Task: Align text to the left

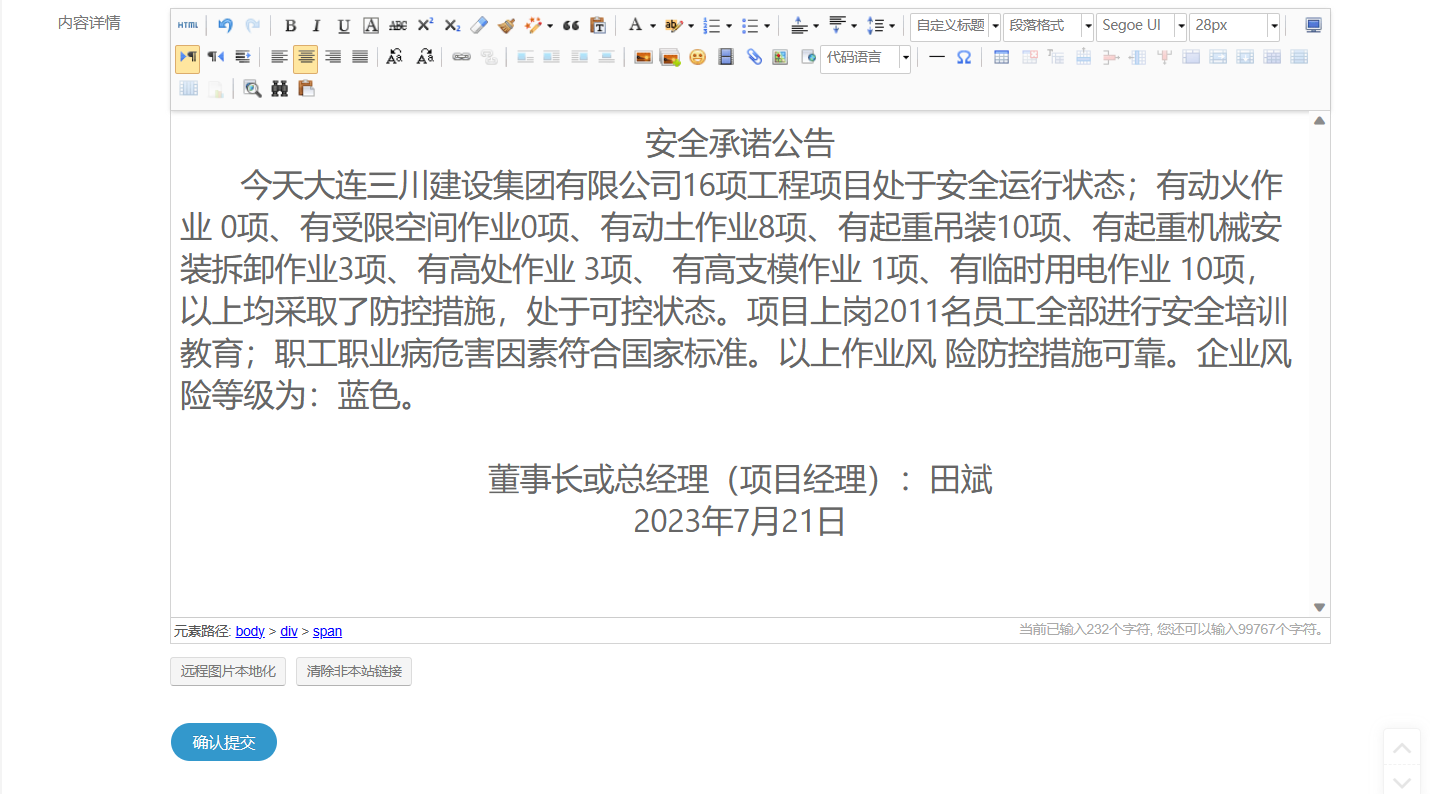Action: coord(280,57)
